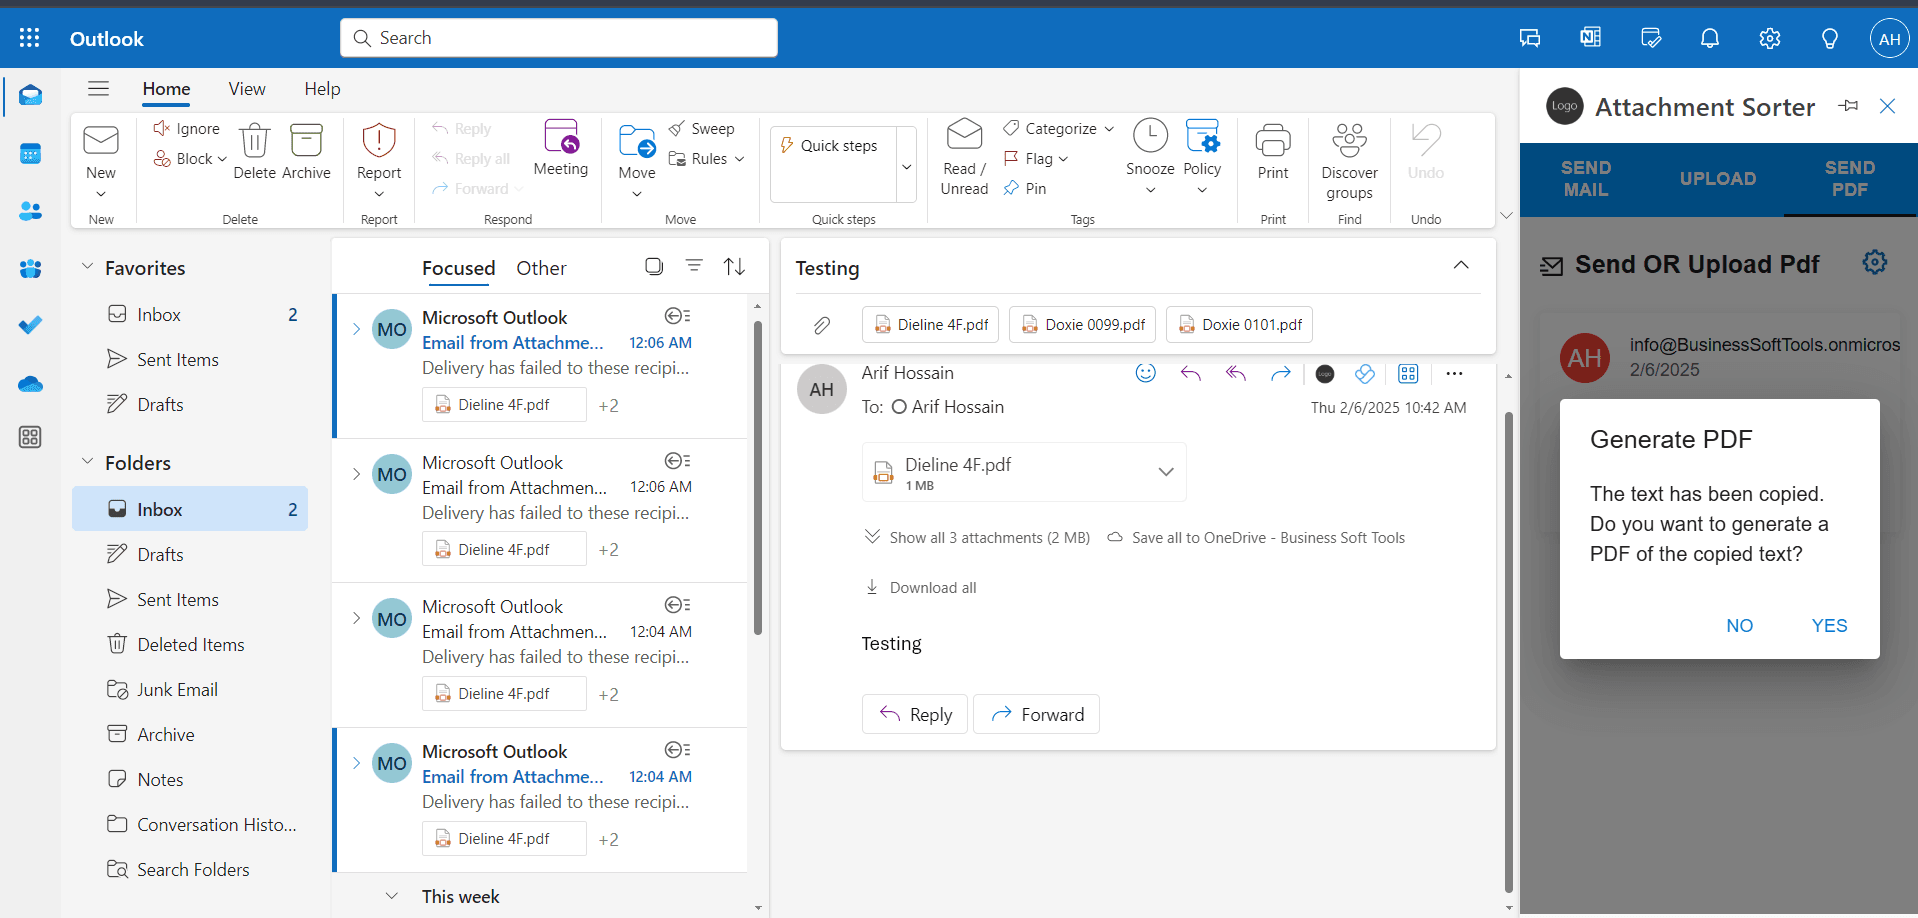Switch to Other inbox
Screen dimensions: 1918x918
(x=541, y=268)
